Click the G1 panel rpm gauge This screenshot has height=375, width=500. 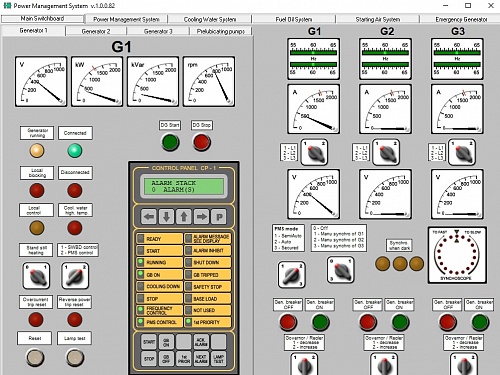pos(209,82)
